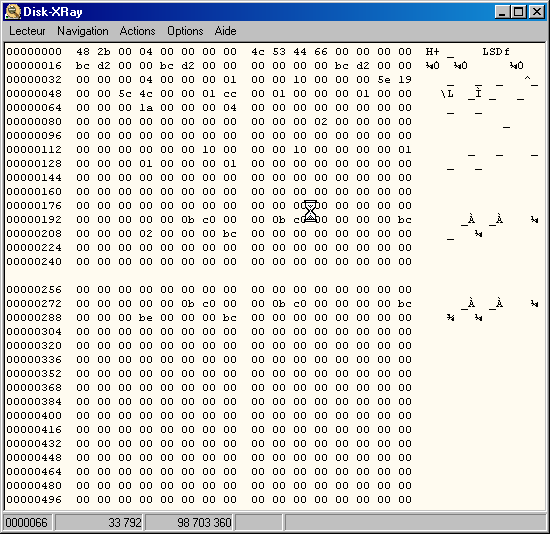
Task: Click status bar field showing 98 703 360
Action: pos(189,522)
